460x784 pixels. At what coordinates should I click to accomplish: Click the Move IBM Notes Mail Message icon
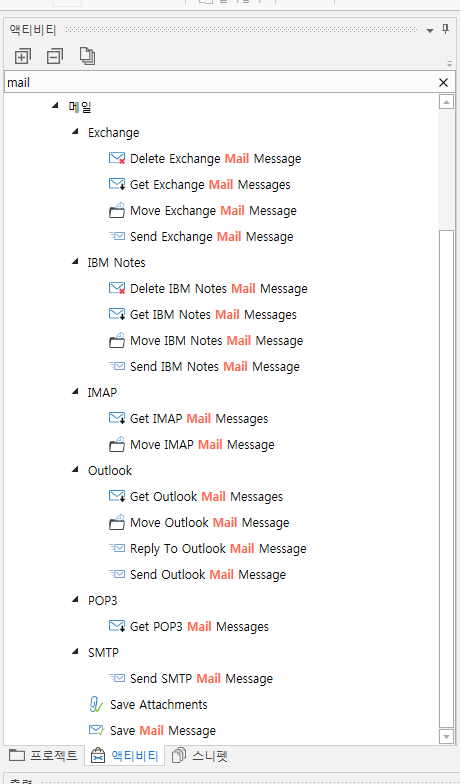[117, 340]
